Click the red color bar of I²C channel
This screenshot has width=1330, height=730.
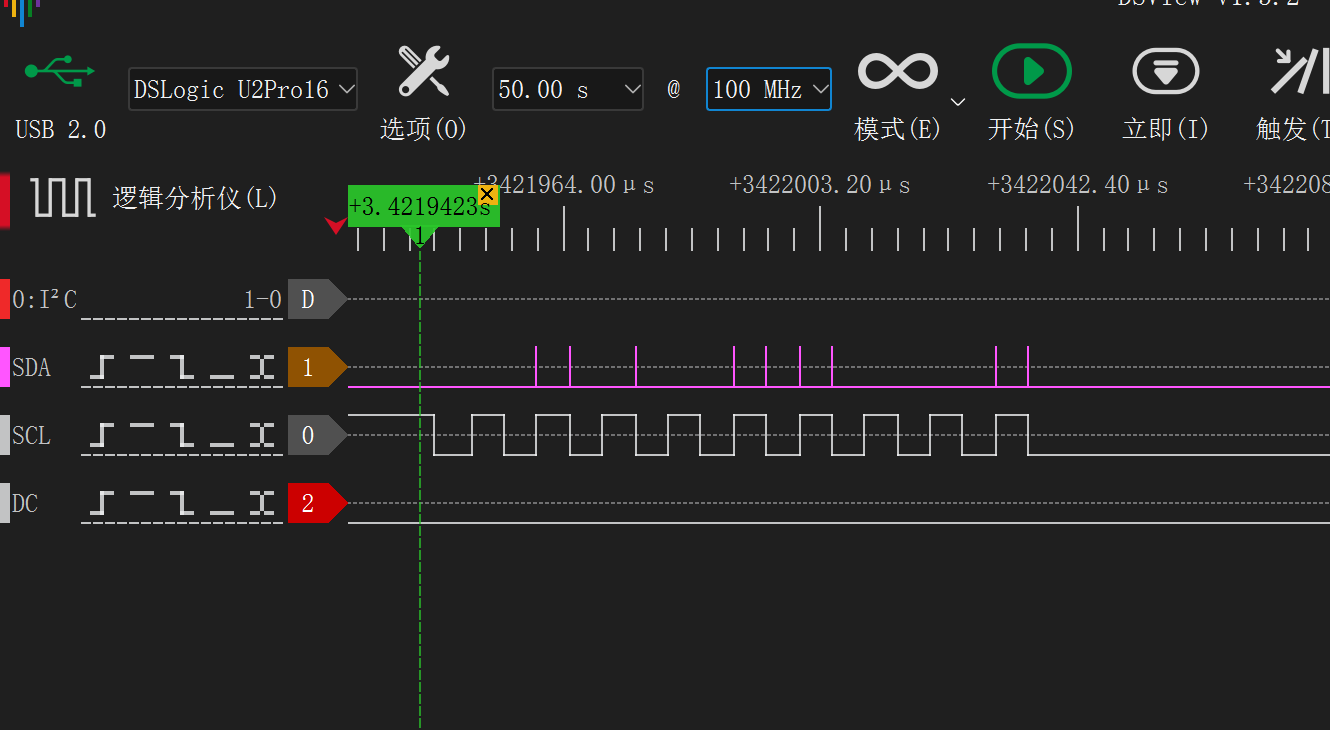[4, 299]
